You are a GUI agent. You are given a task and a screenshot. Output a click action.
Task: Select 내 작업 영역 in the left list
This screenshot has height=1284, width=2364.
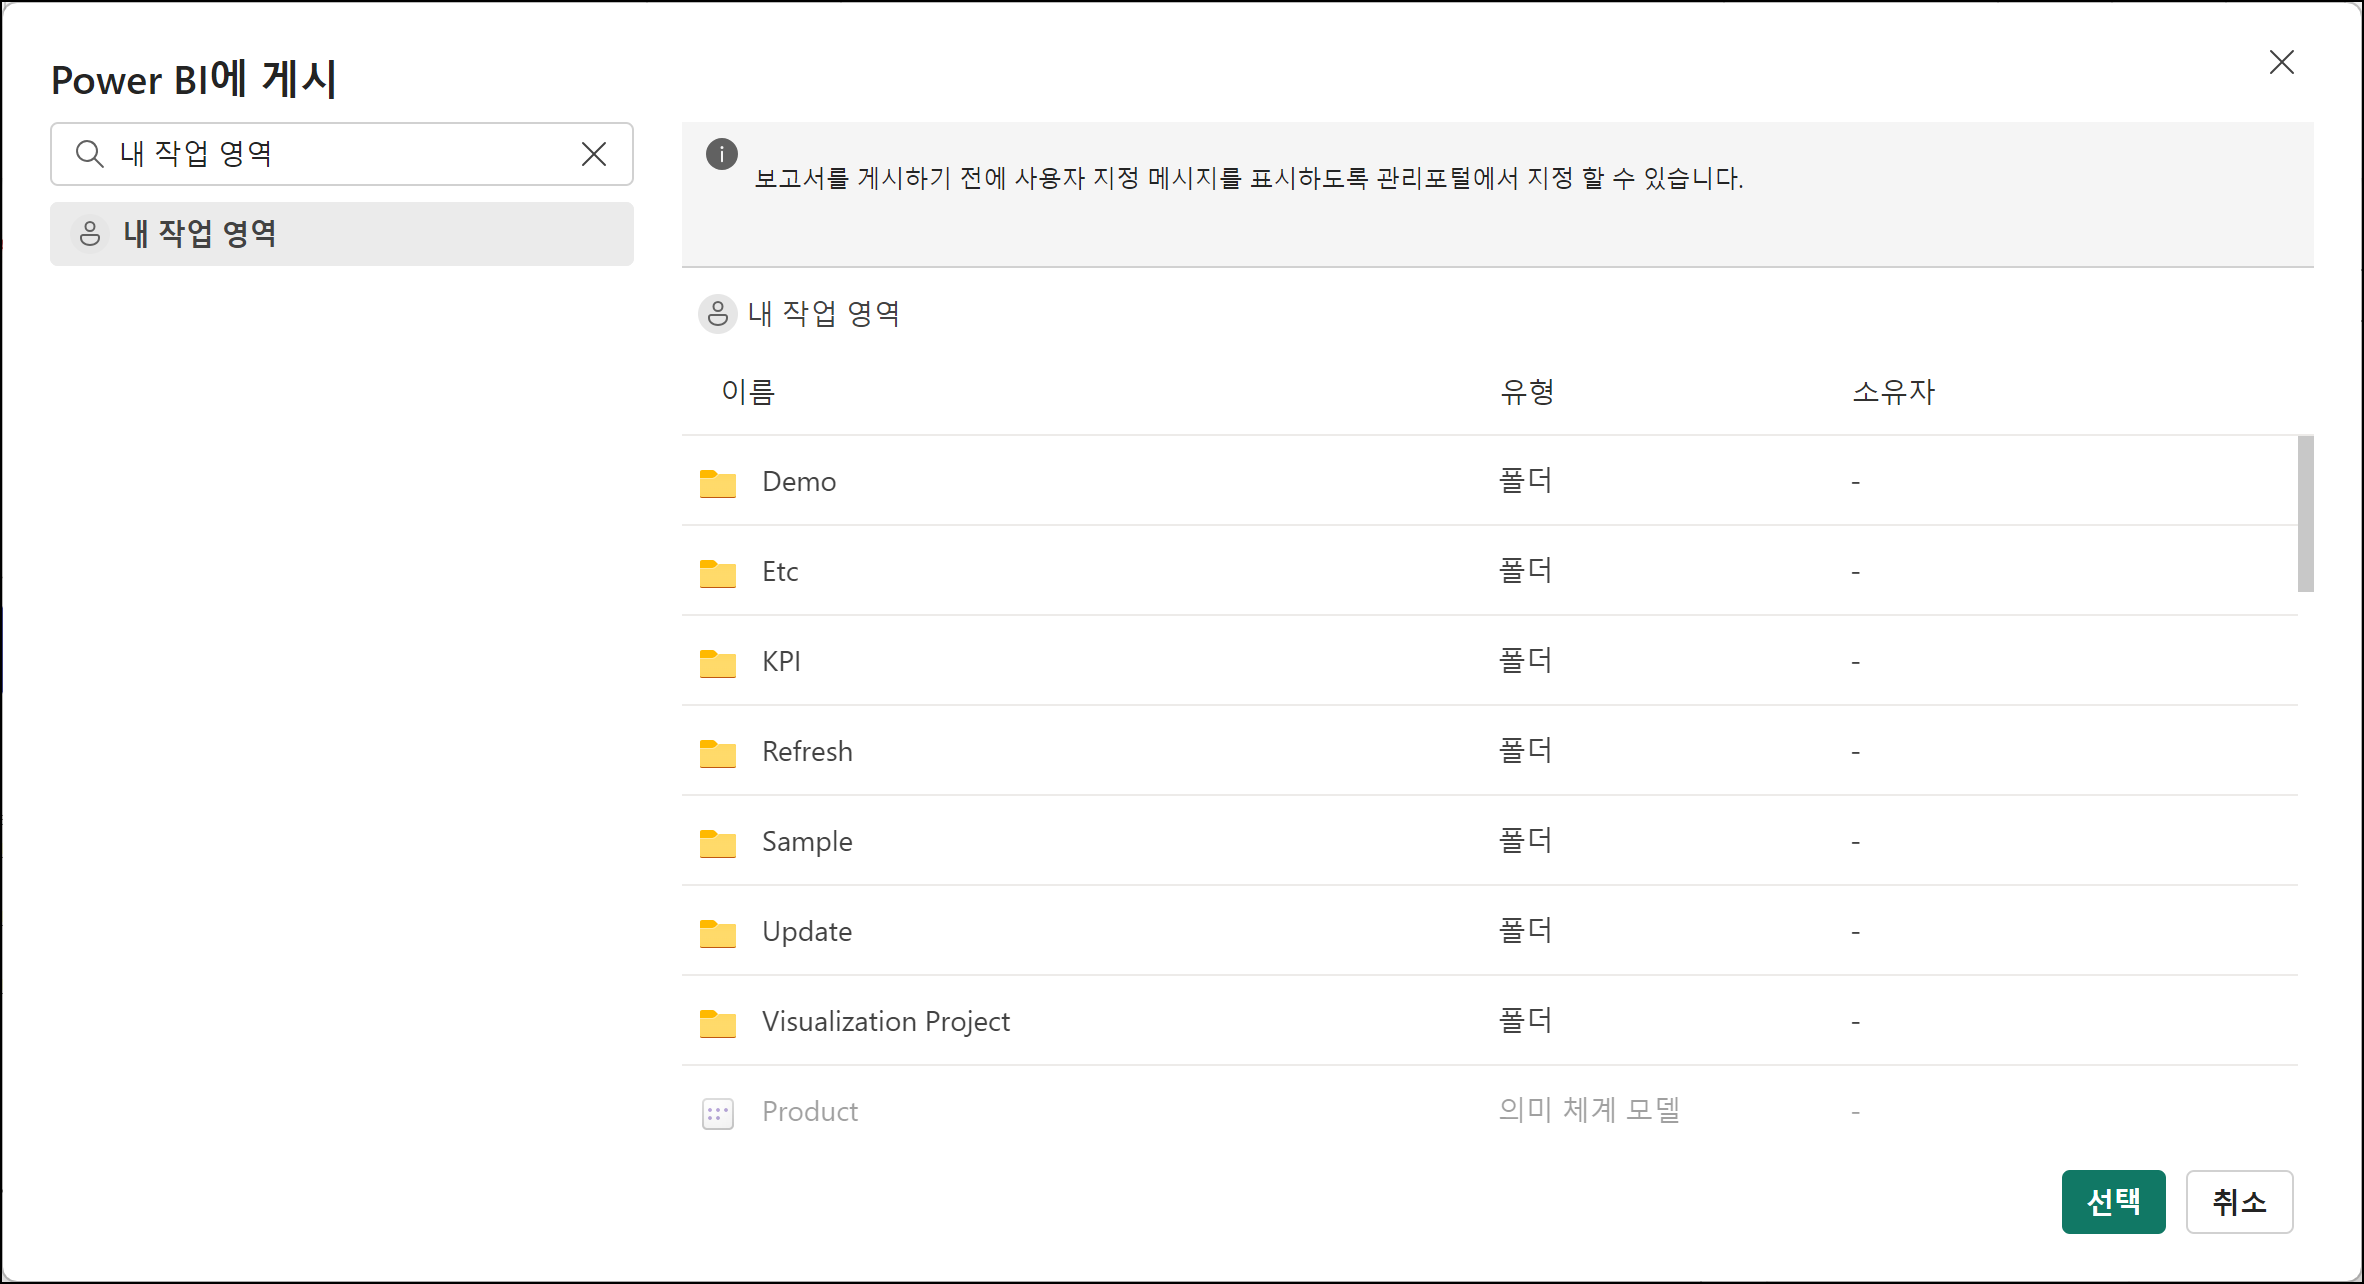point(341,234)
